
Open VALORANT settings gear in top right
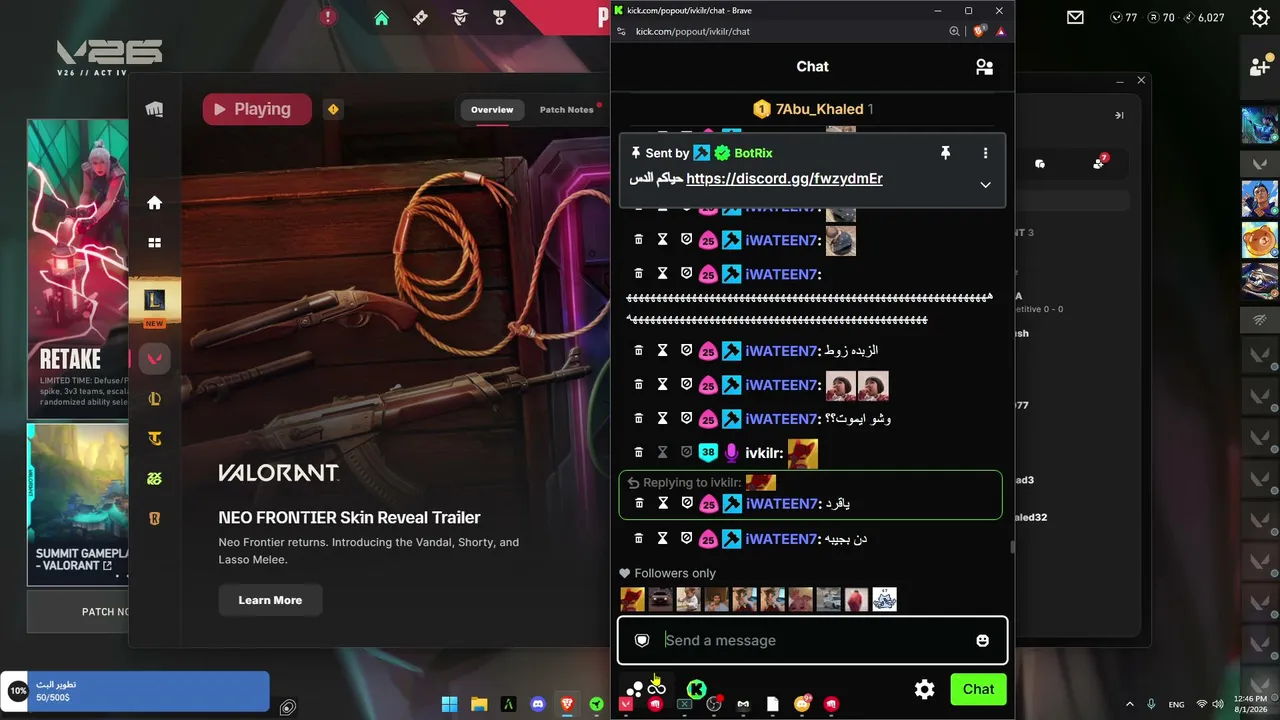pyautogui.click(x=1260, y=17)
